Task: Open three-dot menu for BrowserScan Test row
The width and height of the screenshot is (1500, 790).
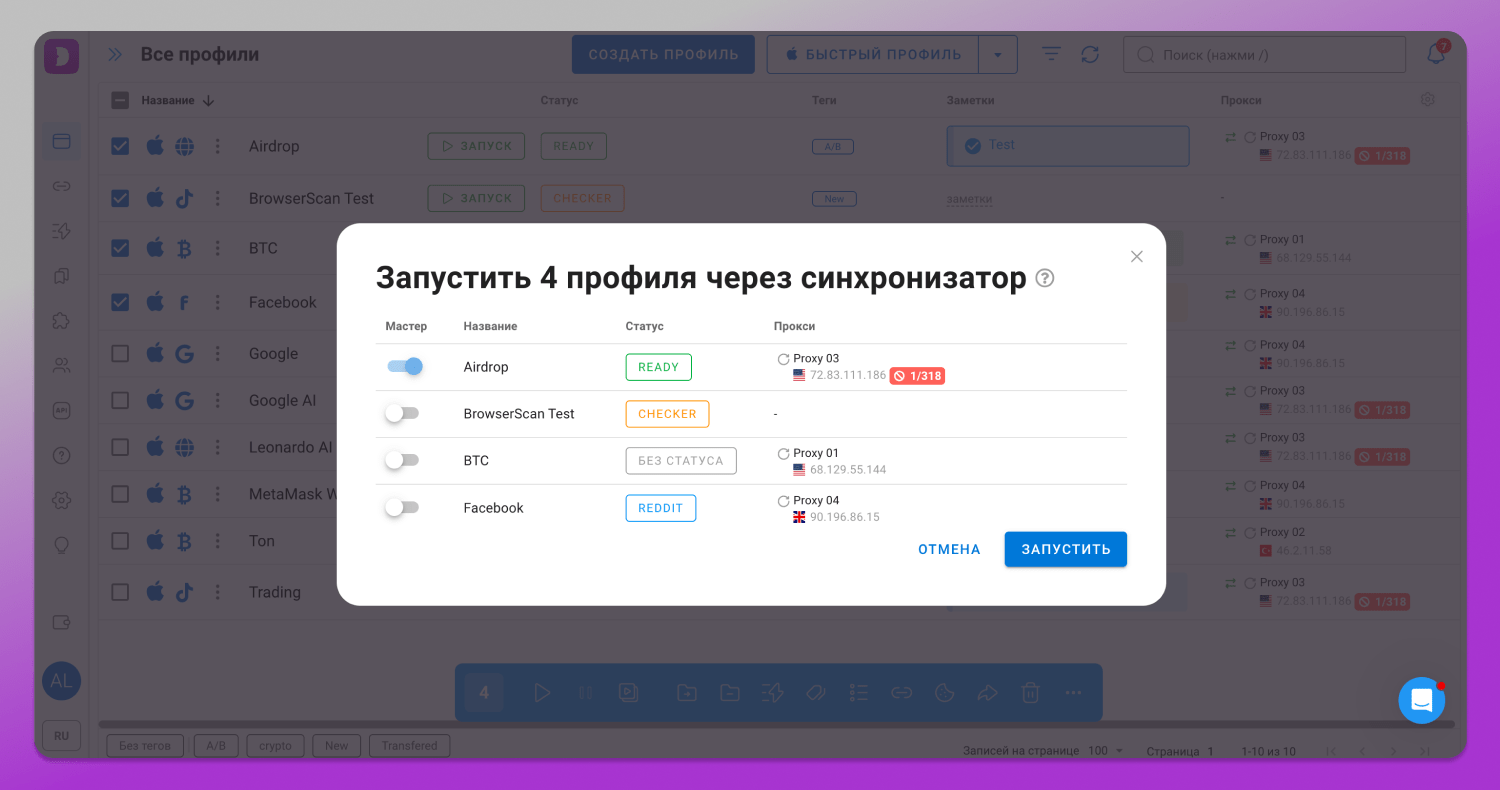Action: tap(217, 198)
